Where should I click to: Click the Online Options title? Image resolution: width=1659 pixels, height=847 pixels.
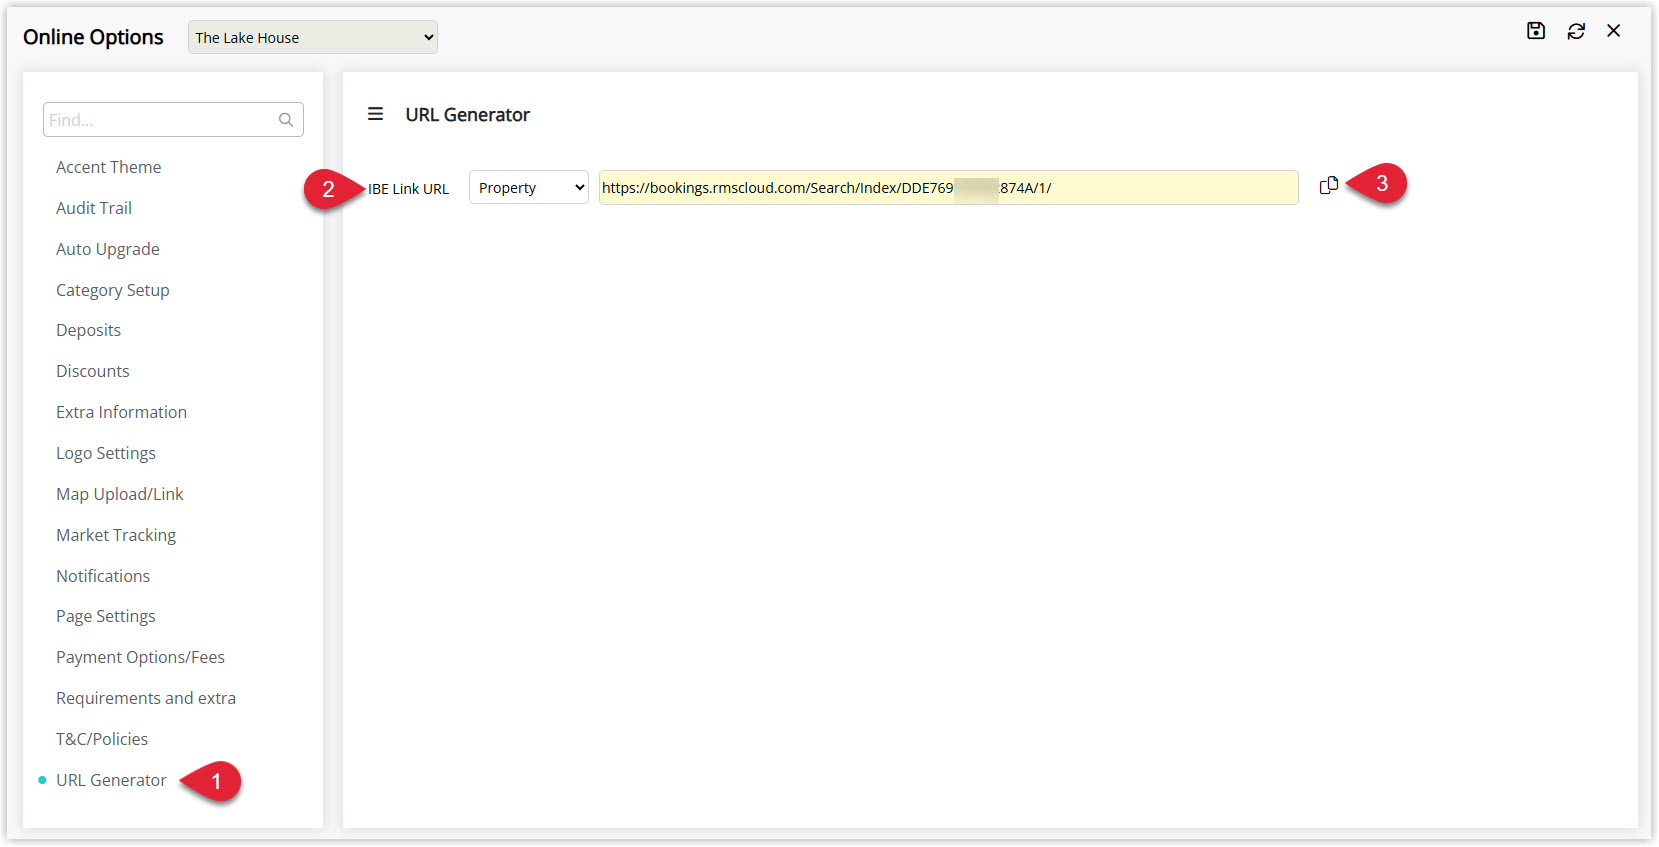[x=93, y=37]
